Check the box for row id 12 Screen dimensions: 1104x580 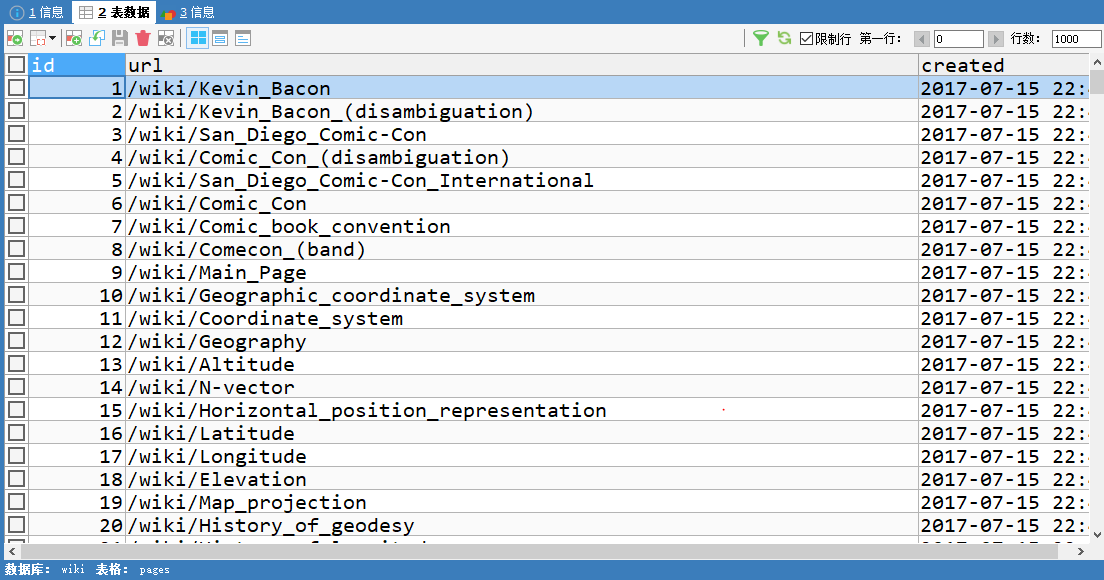tap(16, 341)
